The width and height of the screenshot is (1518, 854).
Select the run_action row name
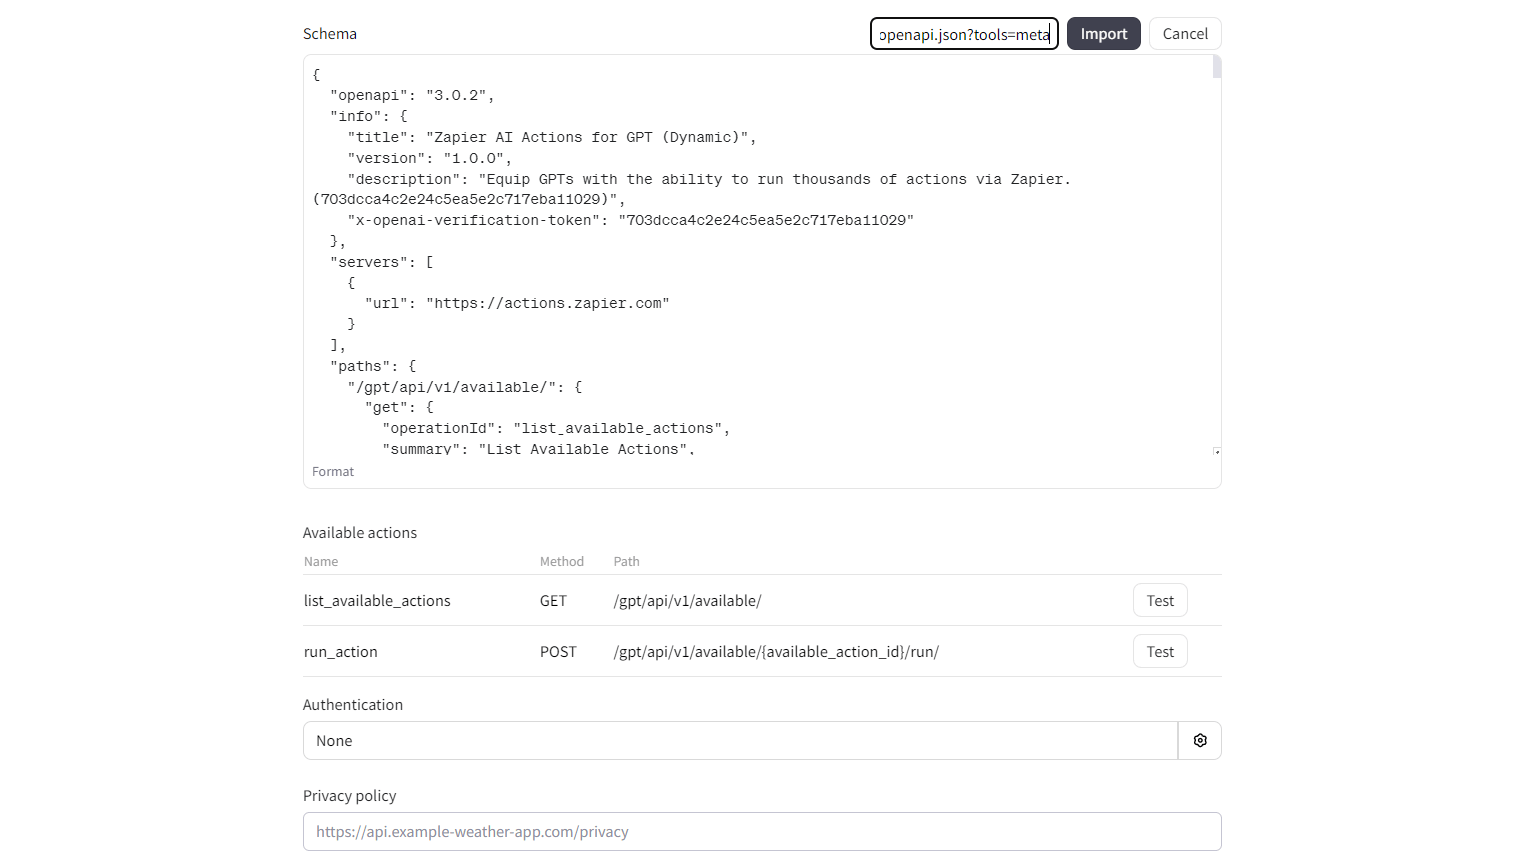click(x=341, y=652)
